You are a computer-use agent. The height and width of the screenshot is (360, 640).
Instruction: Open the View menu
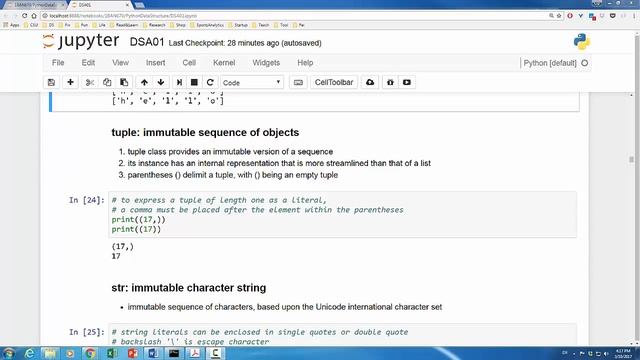click(x=120, y=63)
